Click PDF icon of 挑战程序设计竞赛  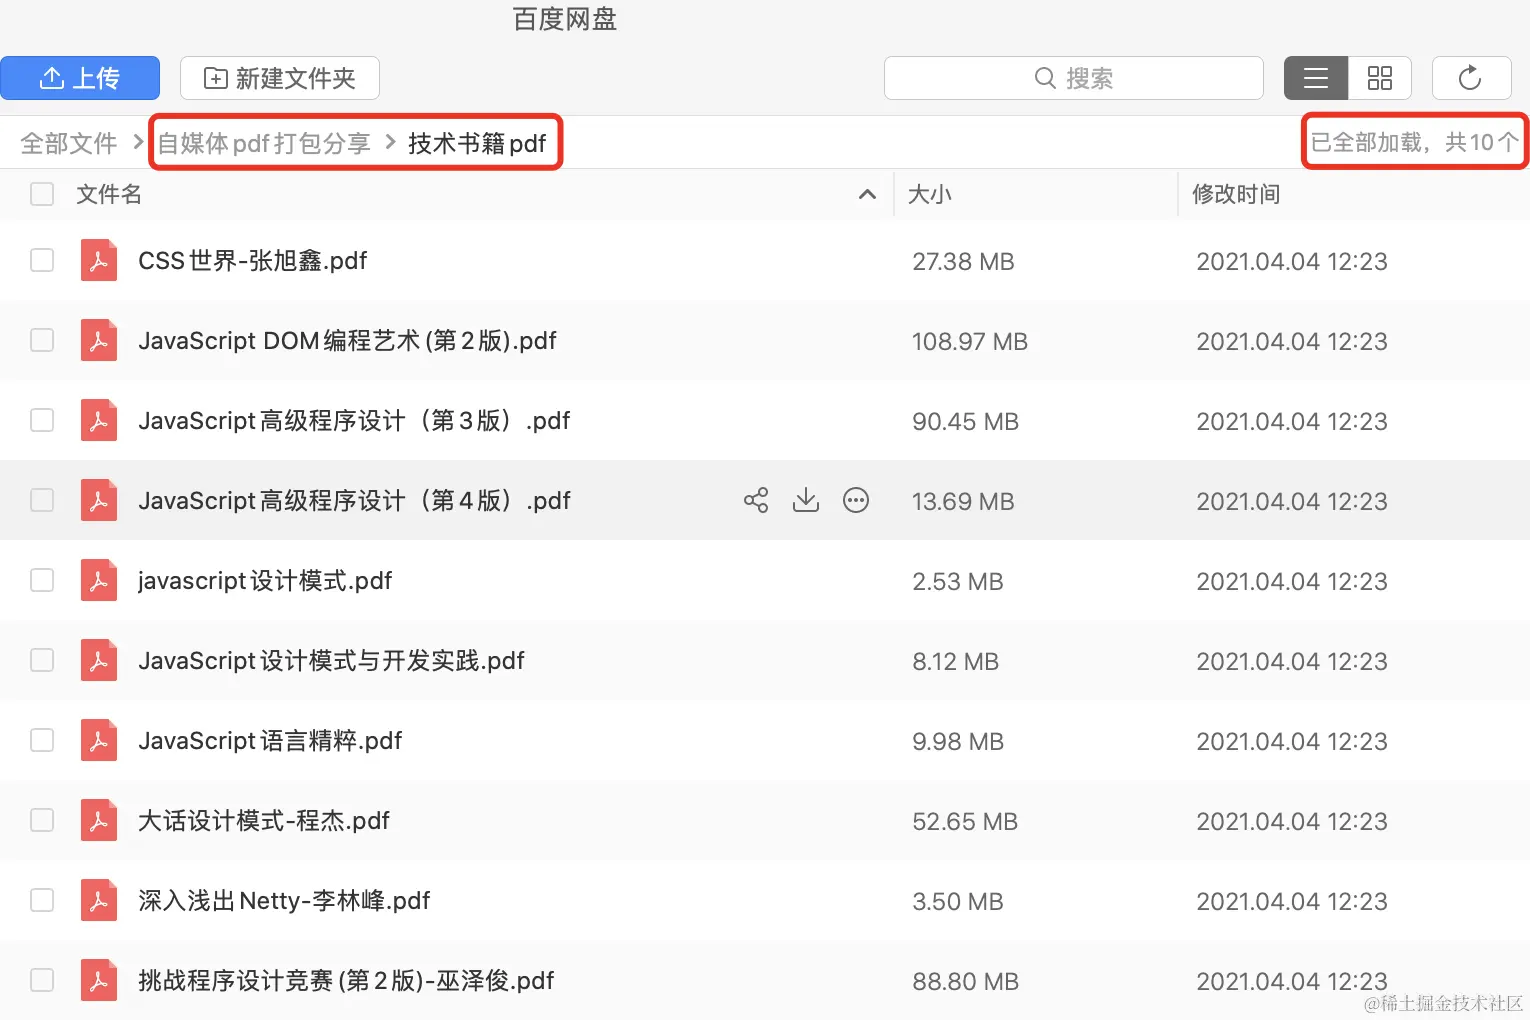99,980
